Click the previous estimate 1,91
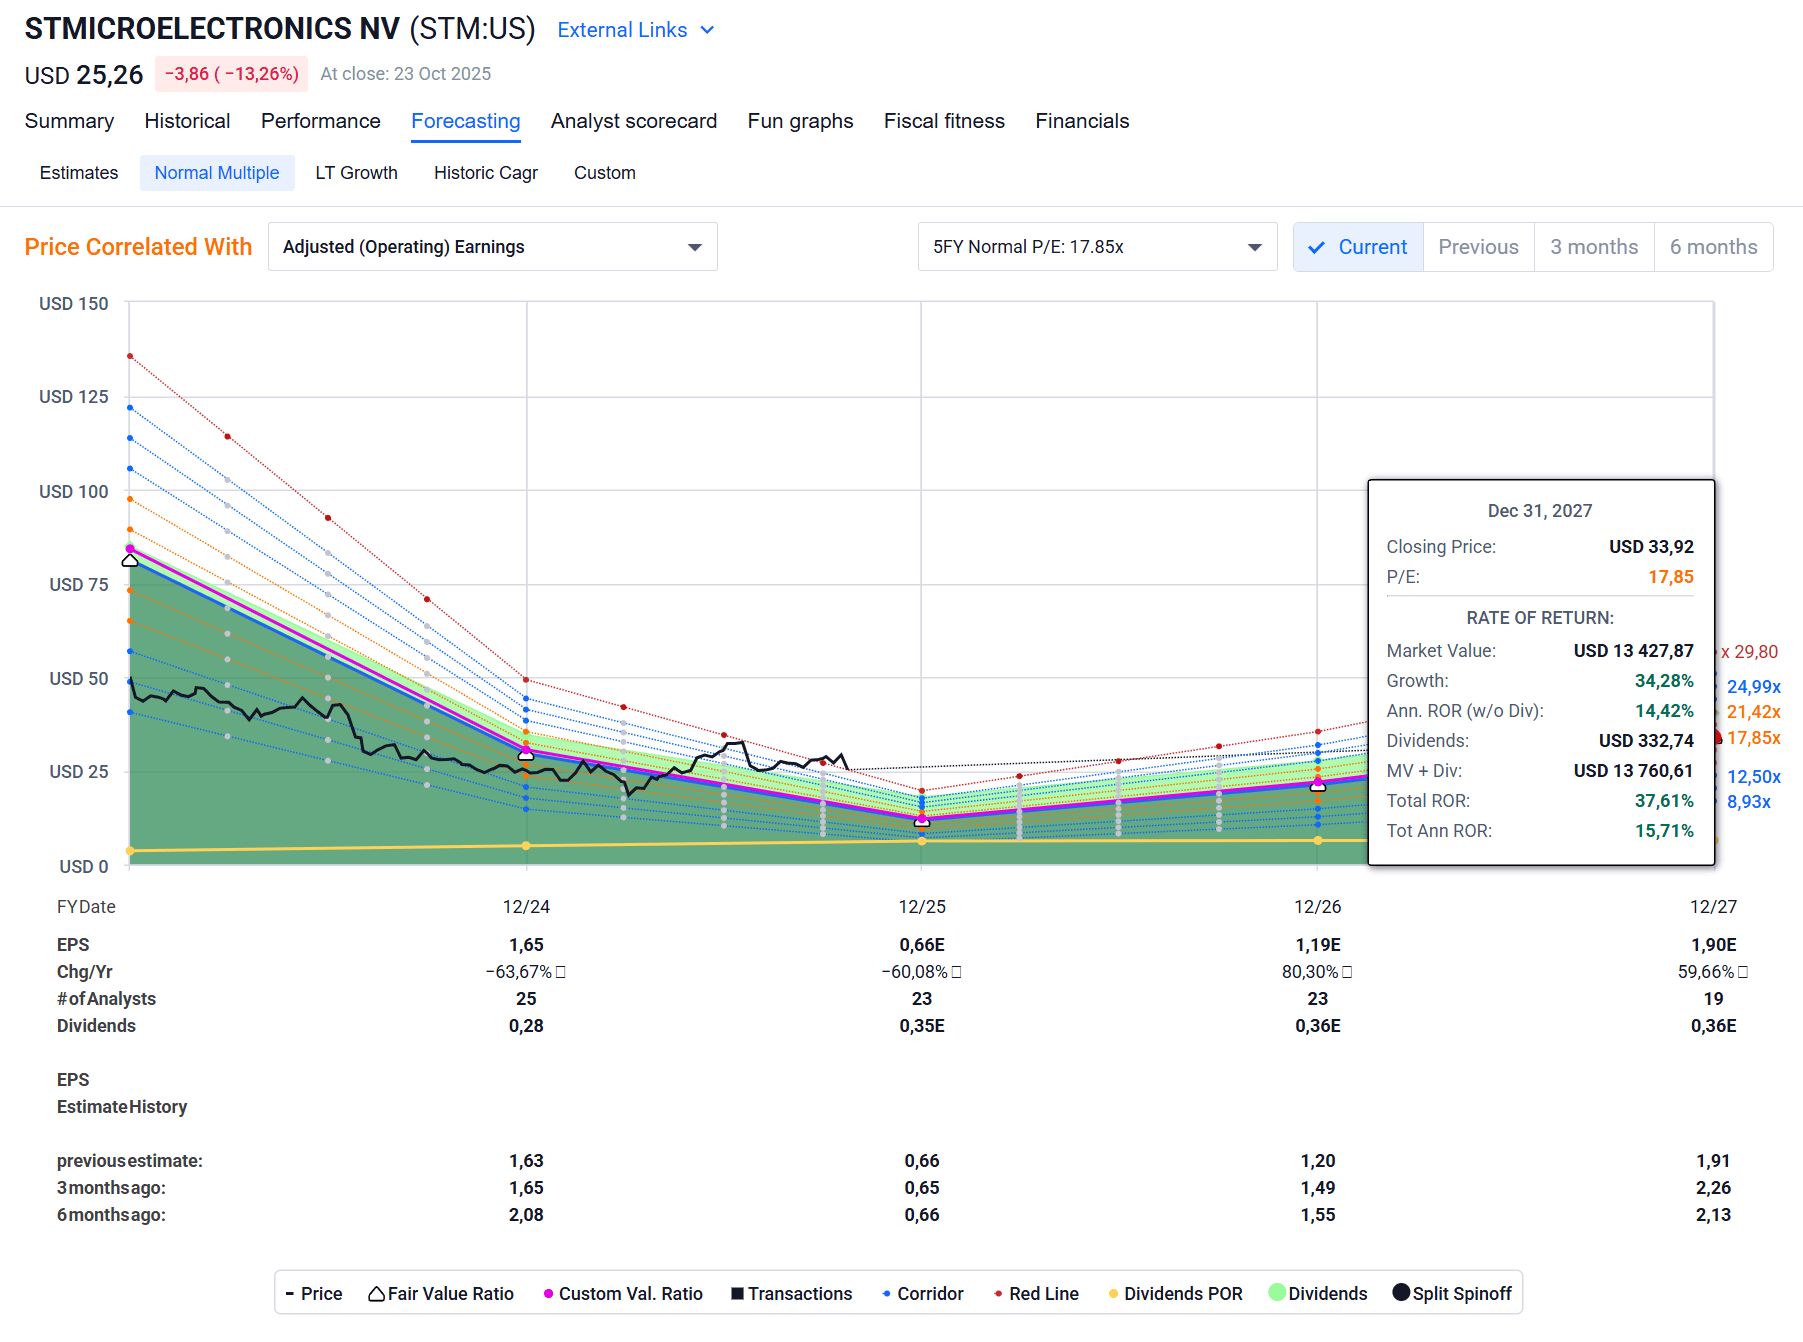 click(x=1714, y=1161)
